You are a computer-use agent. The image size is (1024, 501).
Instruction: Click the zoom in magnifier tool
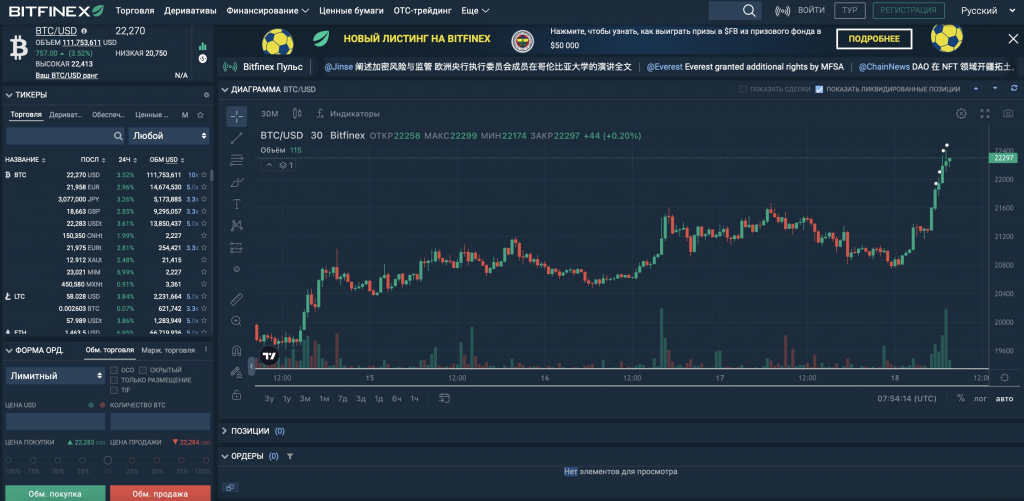click(x=236, y=321)
